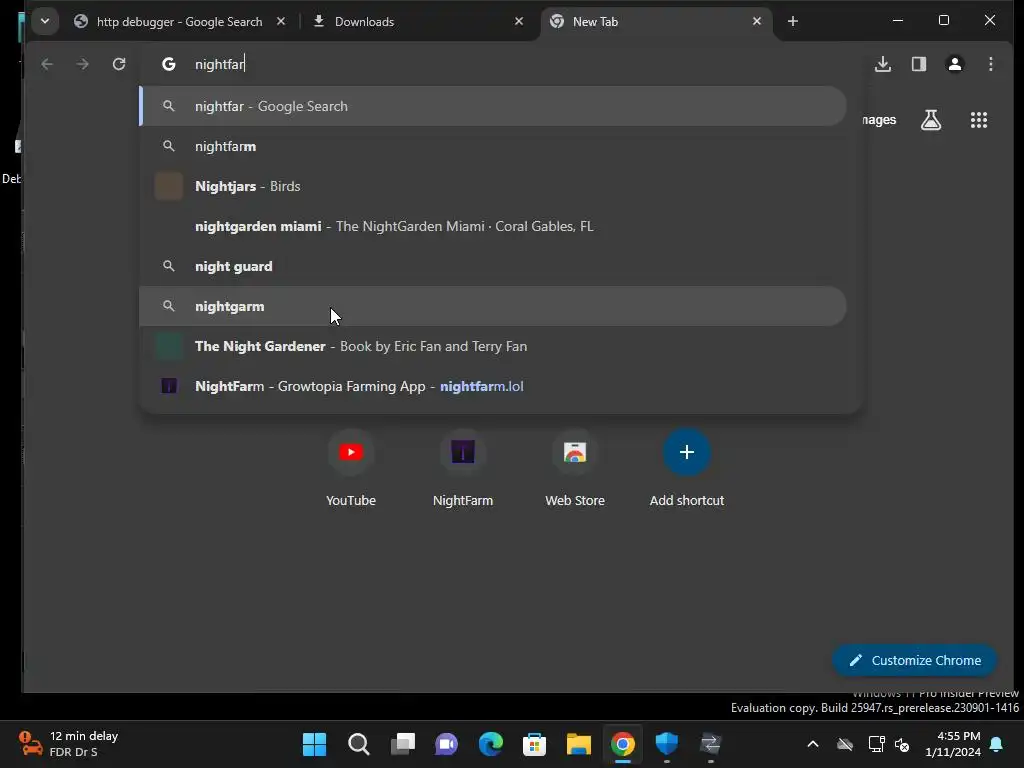
Task: Open network status tray icon
Action: pos(876,744)
